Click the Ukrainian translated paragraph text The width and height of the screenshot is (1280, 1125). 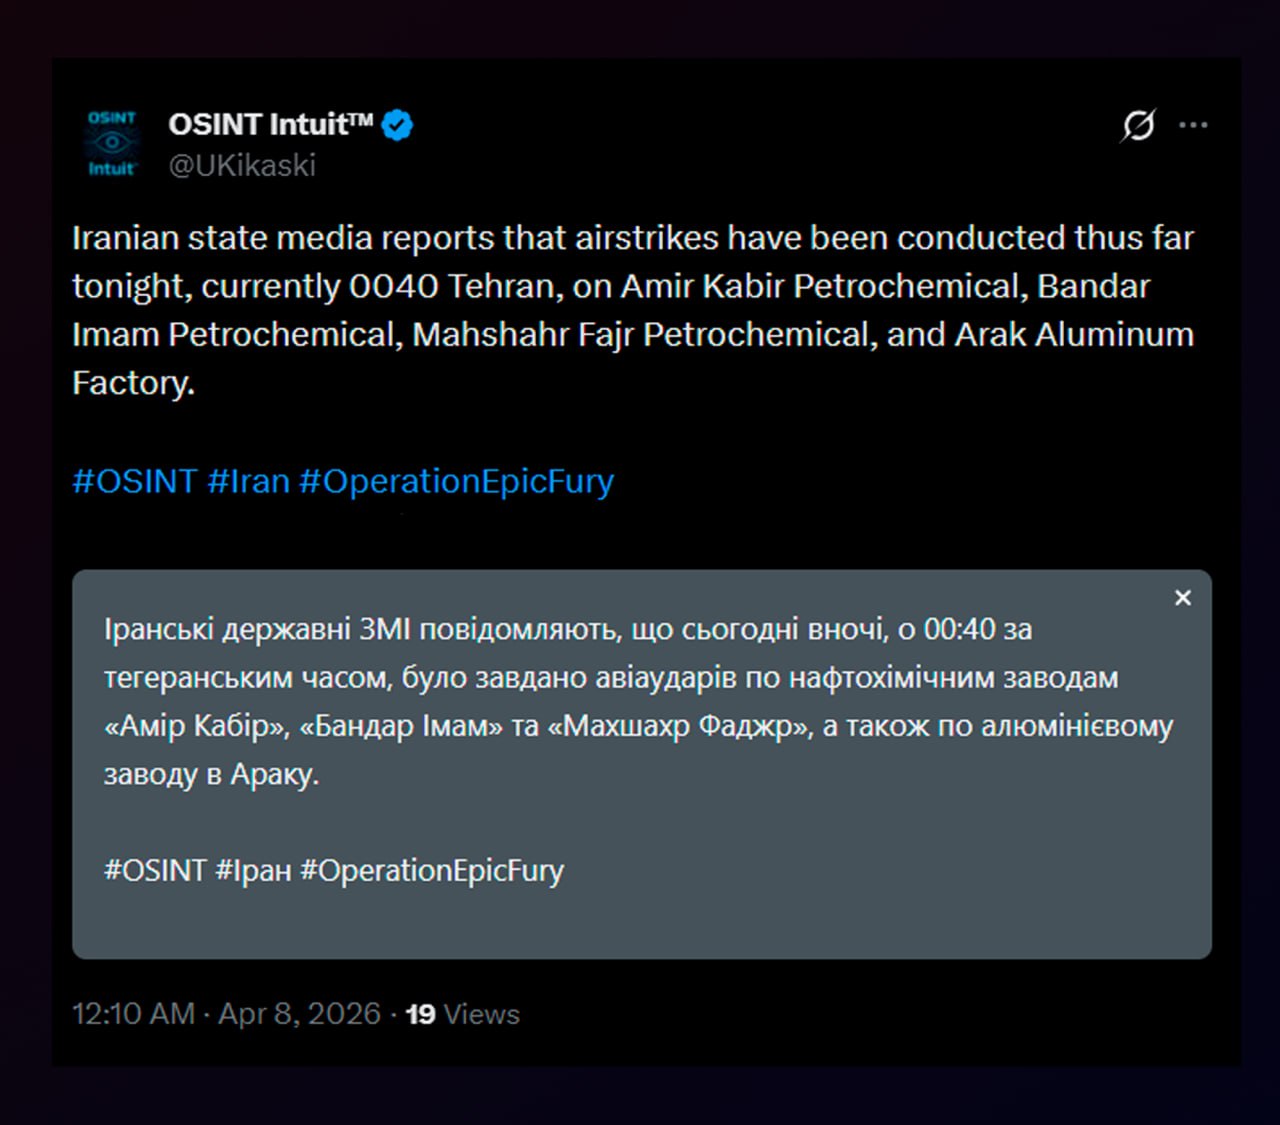(x=636, y=701)
